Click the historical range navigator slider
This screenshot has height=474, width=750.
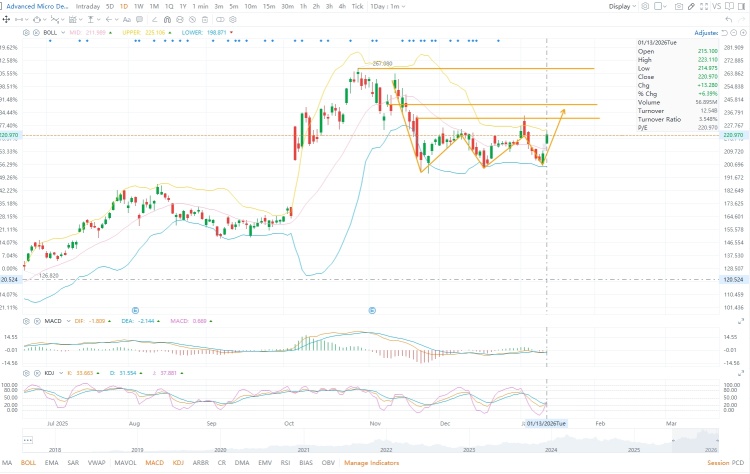pyautogui.click(x=695, y=440)
